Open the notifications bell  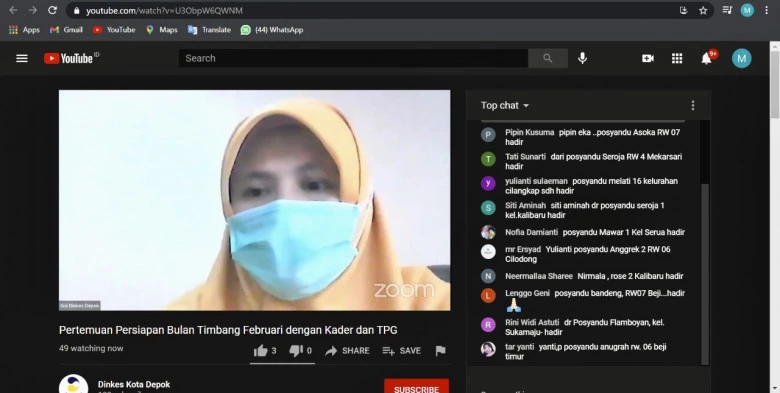(x=706, y=59)
